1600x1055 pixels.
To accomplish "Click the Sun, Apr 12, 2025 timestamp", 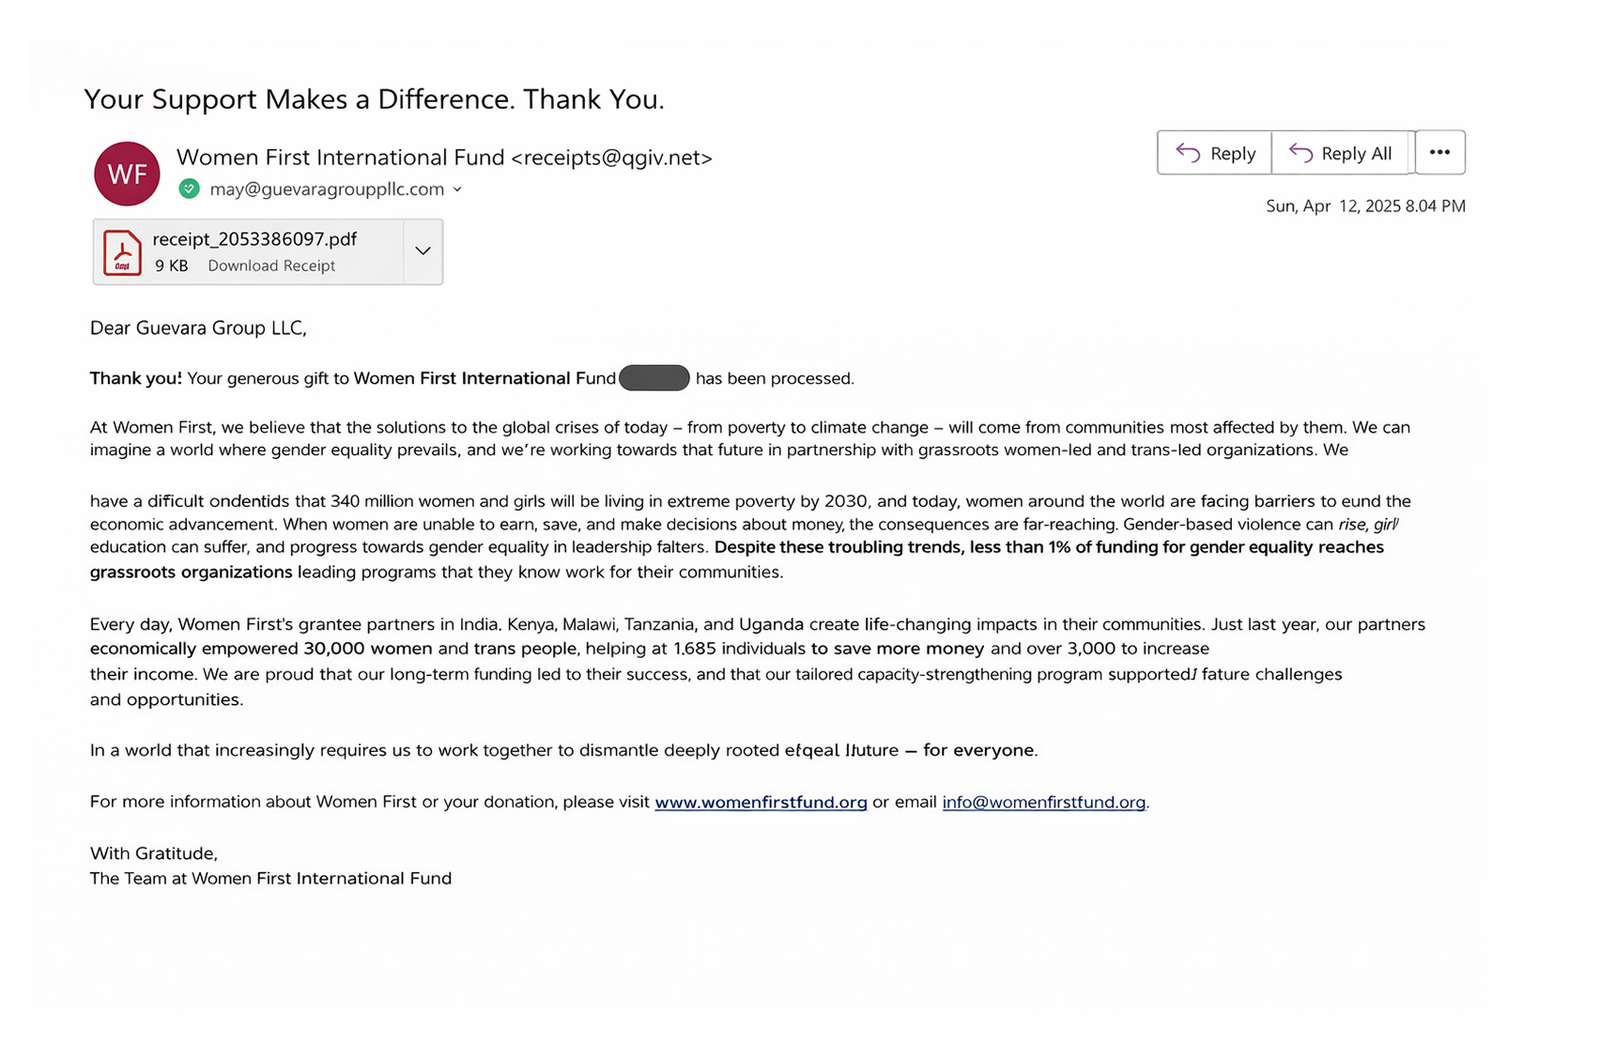I will 1365,206.
